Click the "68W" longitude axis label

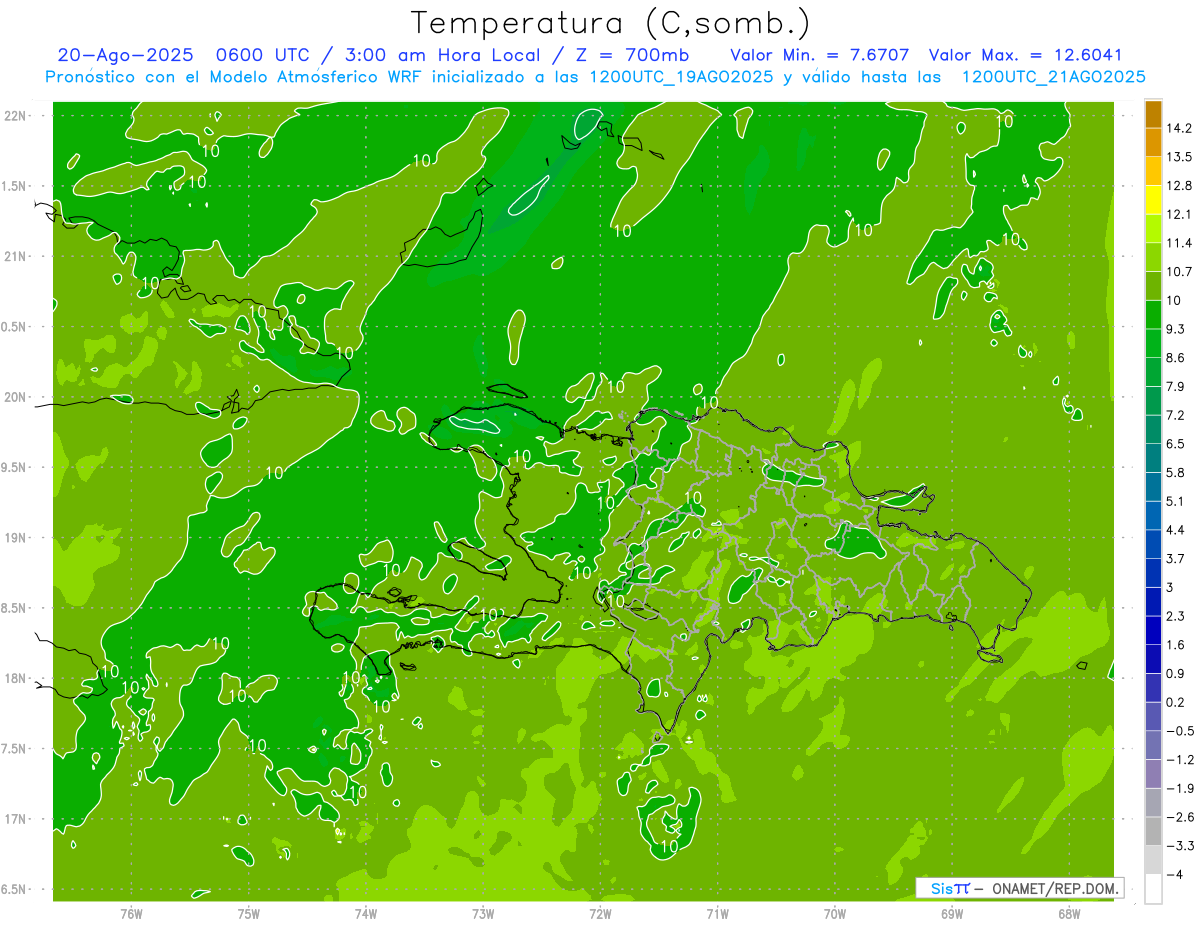1068,913
